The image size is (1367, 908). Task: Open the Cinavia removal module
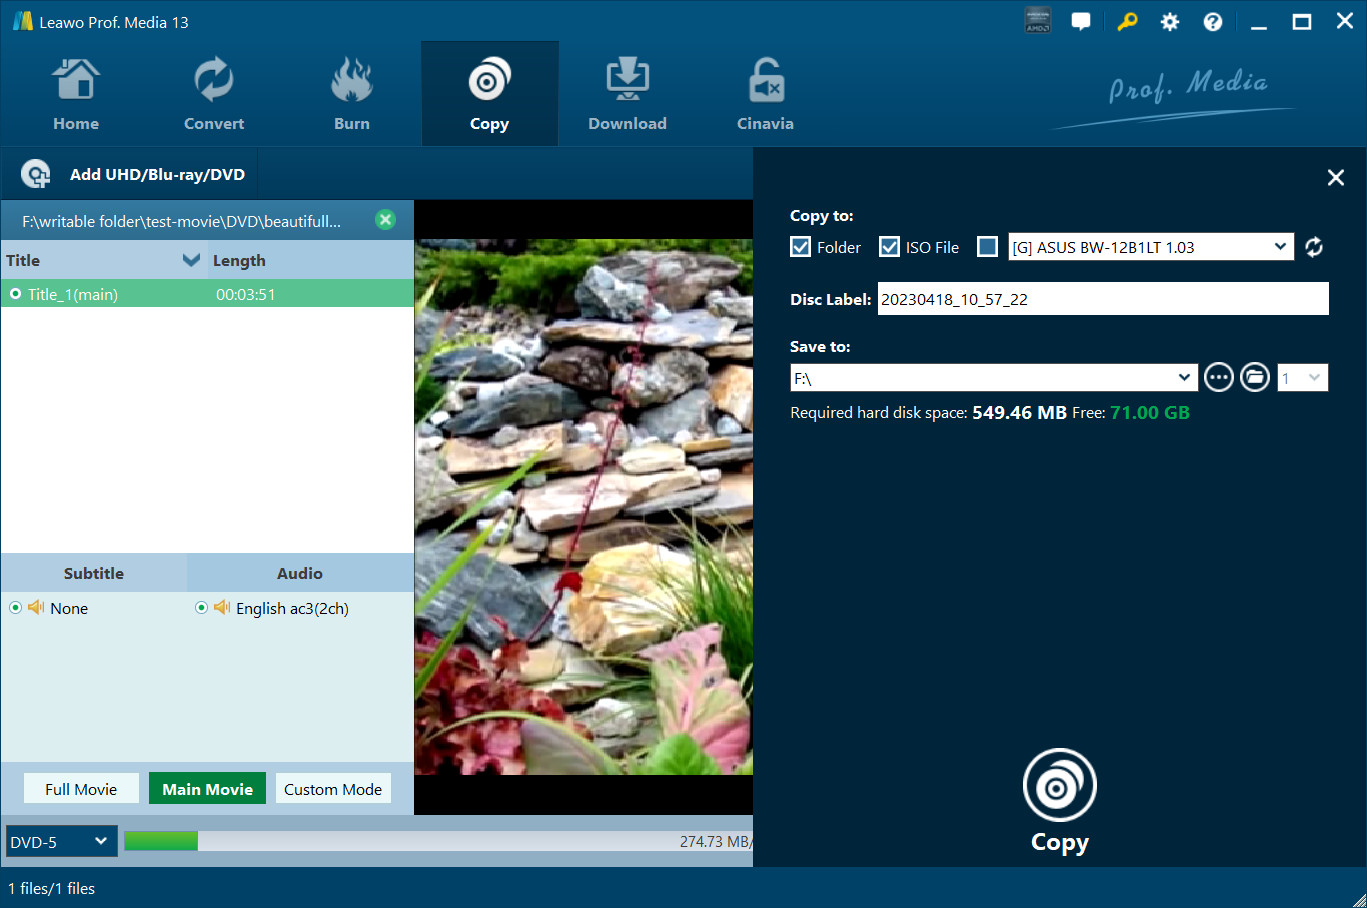coord(765,94)
